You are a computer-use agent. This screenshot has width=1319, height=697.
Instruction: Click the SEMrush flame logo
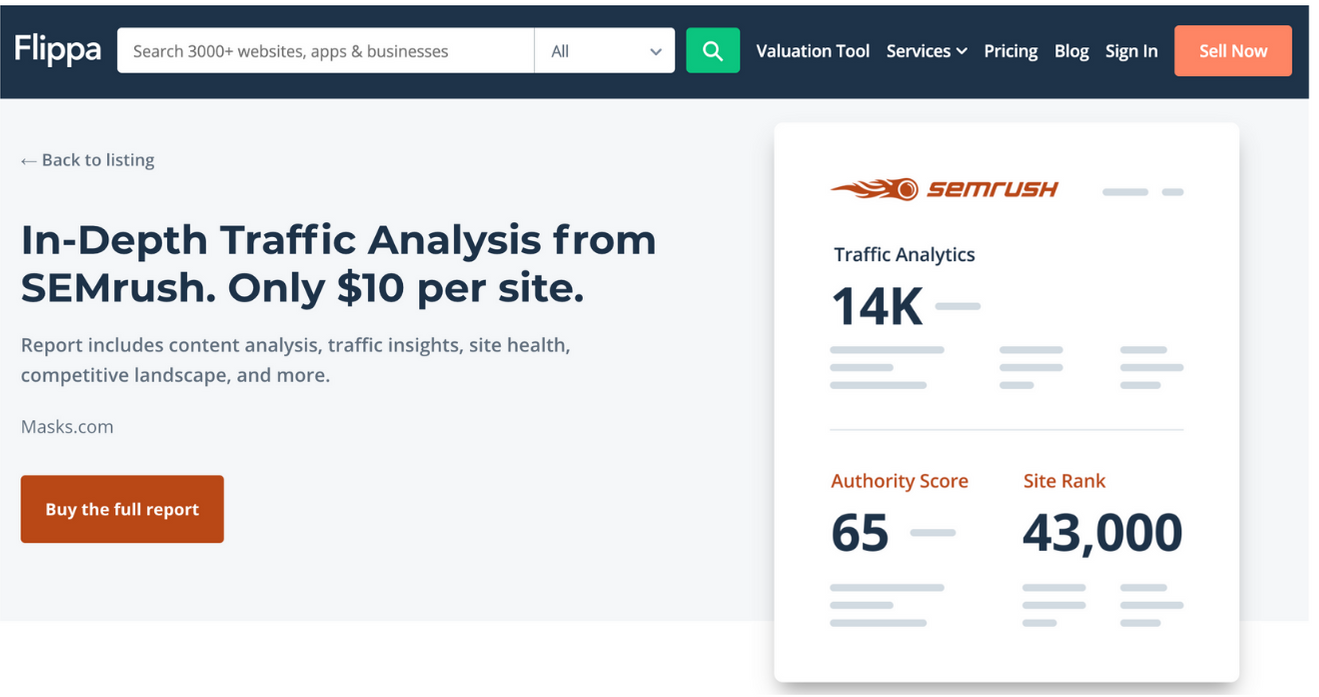point(872,189)
